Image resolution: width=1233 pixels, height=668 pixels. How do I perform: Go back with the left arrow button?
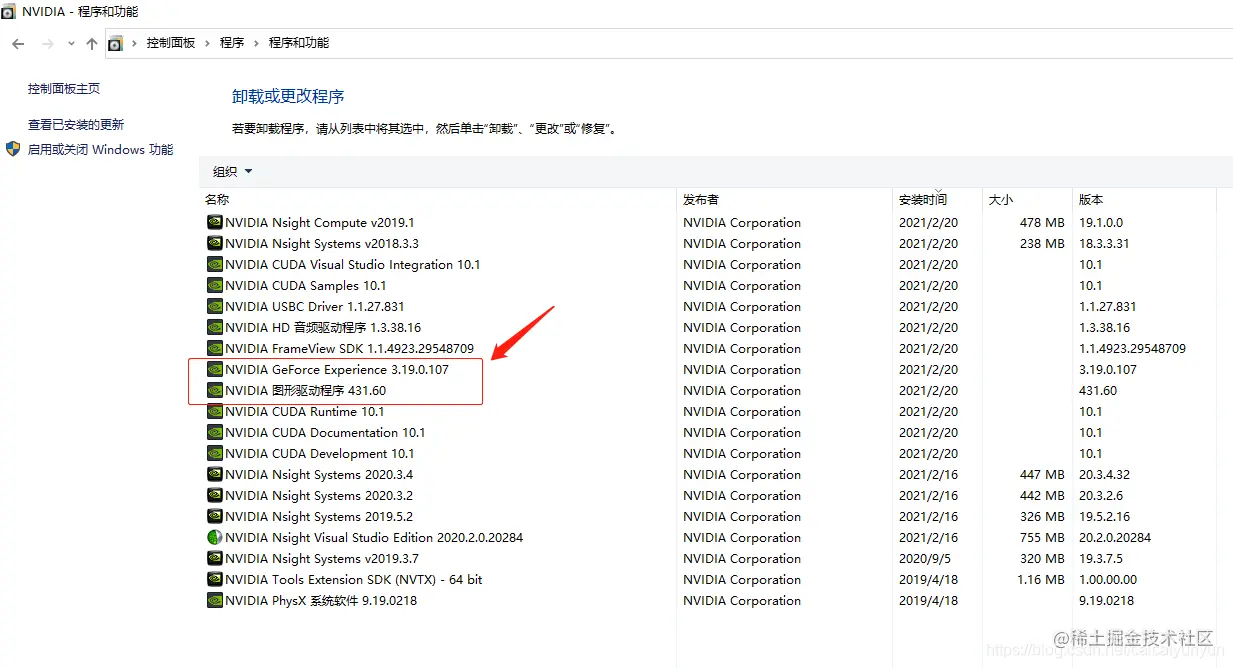[18, 43]
